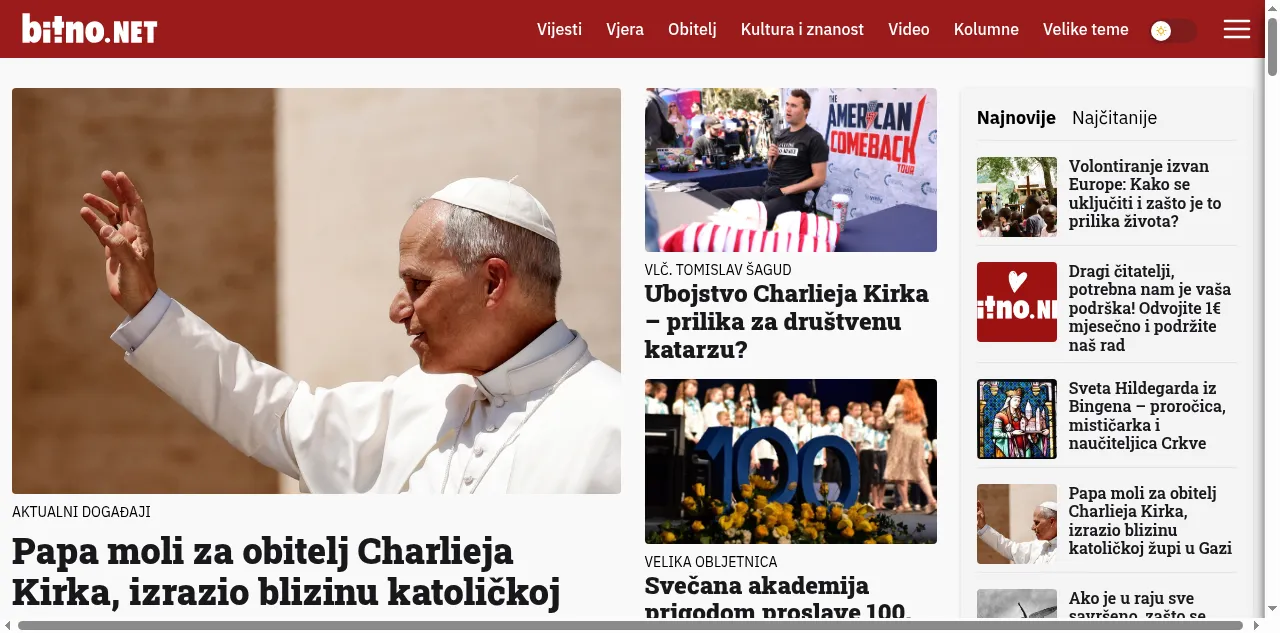Click the bitno.net logo
This screenshot has height=633, width=1280.
pos(90,29)
